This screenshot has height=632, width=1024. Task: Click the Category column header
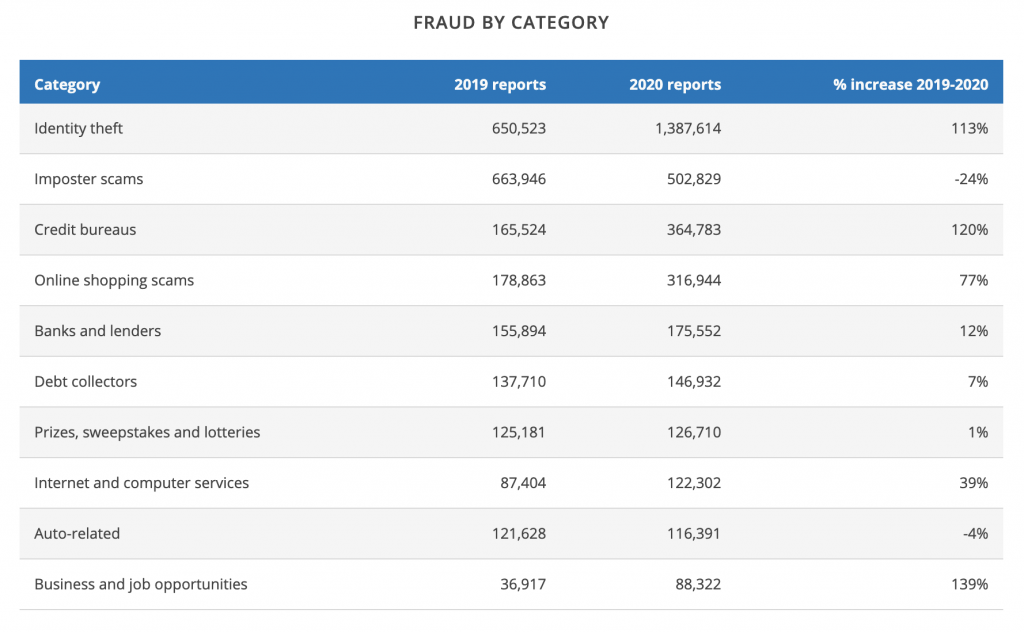[67, 84]
